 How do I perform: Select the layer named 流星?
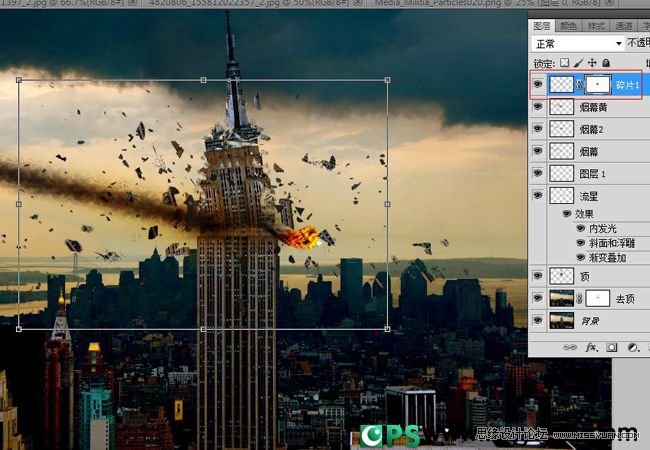[x=589, y=196]
